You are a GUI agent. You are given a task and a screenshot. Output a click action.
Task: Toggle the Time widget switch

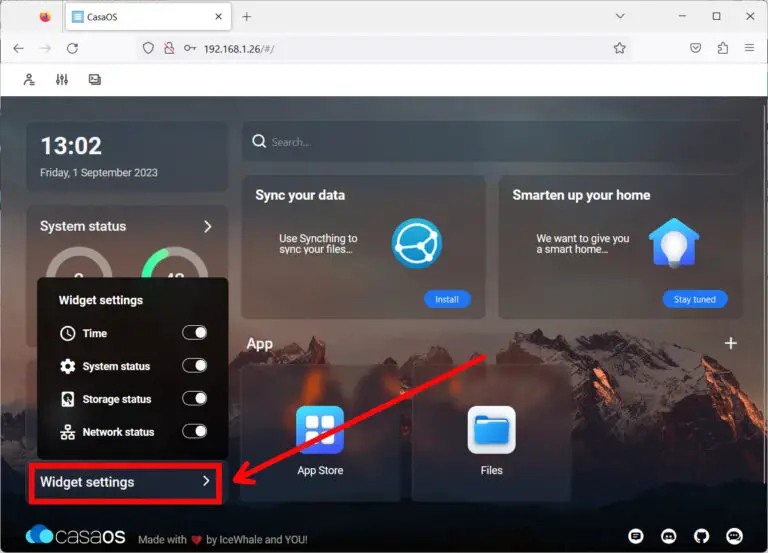[x=194, y=333]
